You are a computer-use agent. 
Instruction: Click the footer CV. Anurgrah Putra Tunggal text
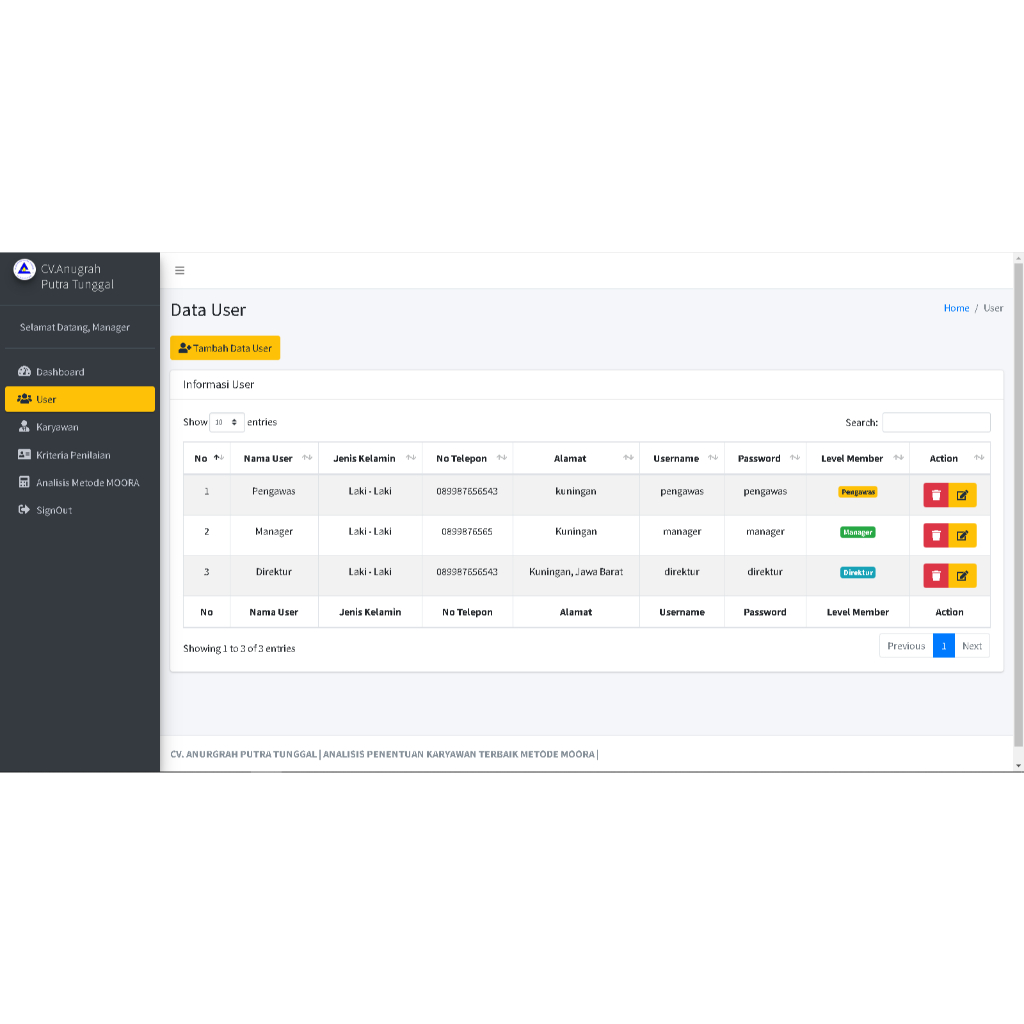point(244,754)
